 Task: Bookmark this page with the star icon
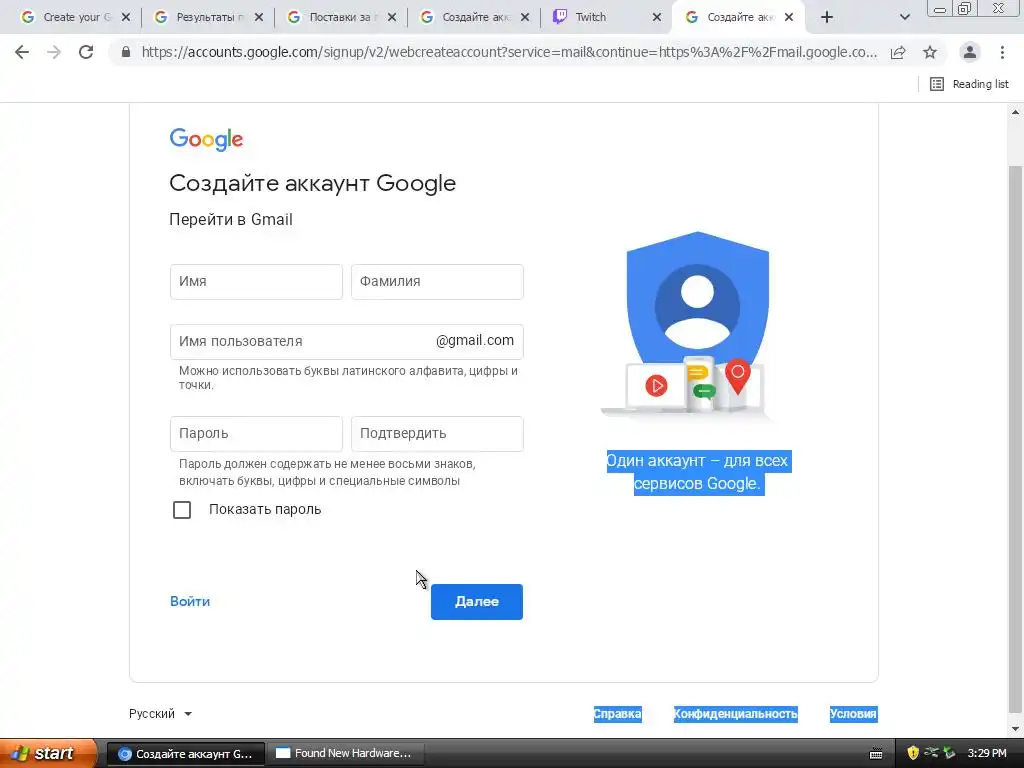click(x=930, y=52)
